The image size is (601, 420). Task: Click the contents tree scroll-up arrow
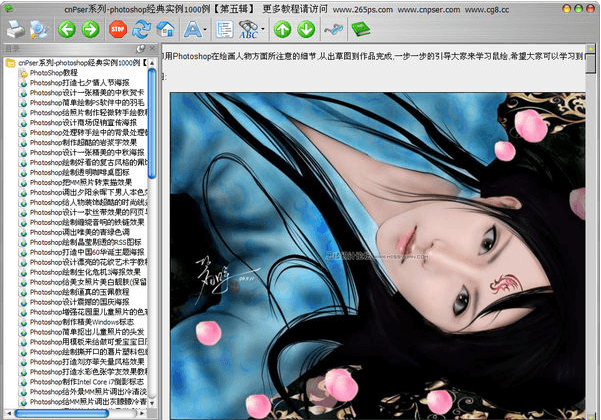[152, 63]
